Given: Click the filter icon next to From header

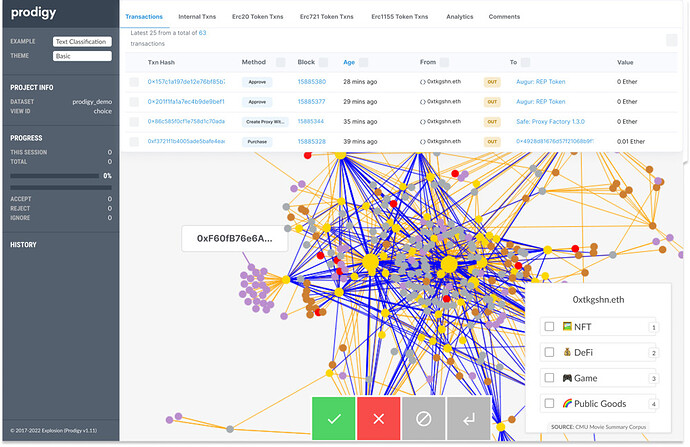Looking at the screenshot, I should pyautogui.click(x=444, y=62).
